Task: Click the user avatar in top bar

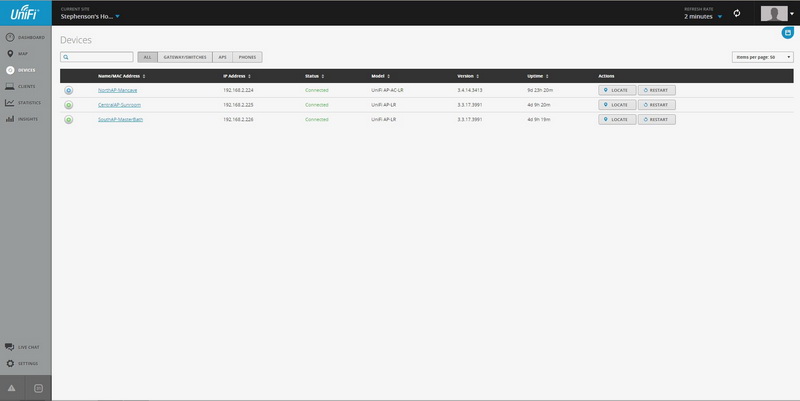Action: pyautogui.click(x=773, y=13)
